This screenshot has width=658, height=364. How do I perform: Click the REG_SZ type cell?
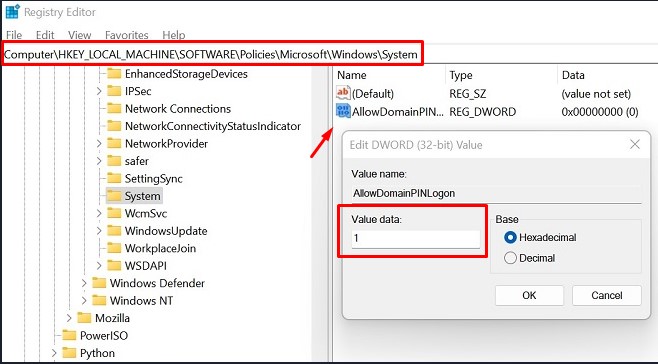(x=467, y=94)
